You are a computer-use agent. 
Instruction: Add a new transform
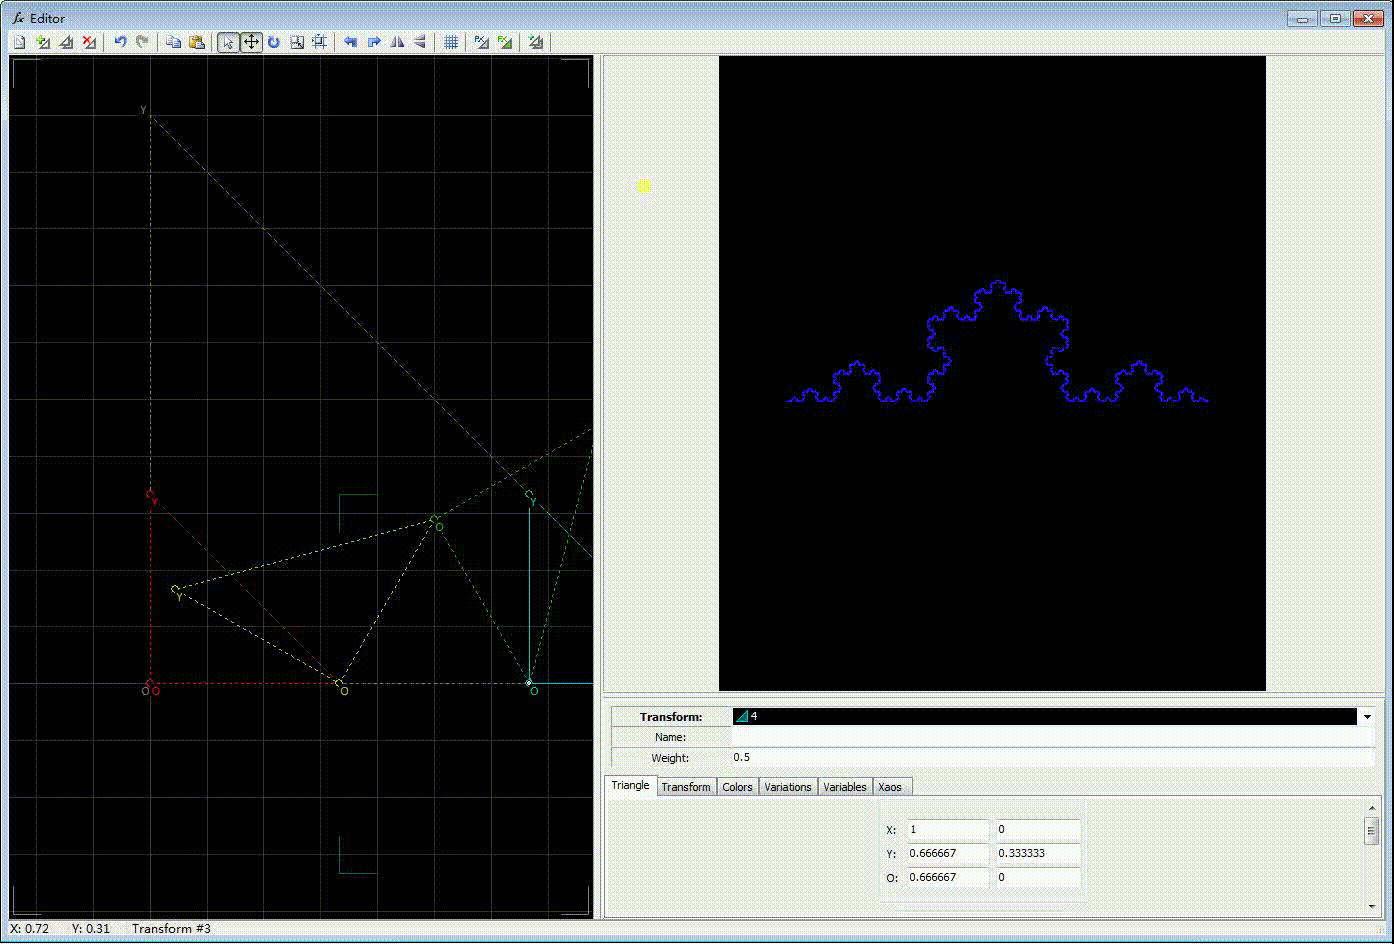(43, 42)
